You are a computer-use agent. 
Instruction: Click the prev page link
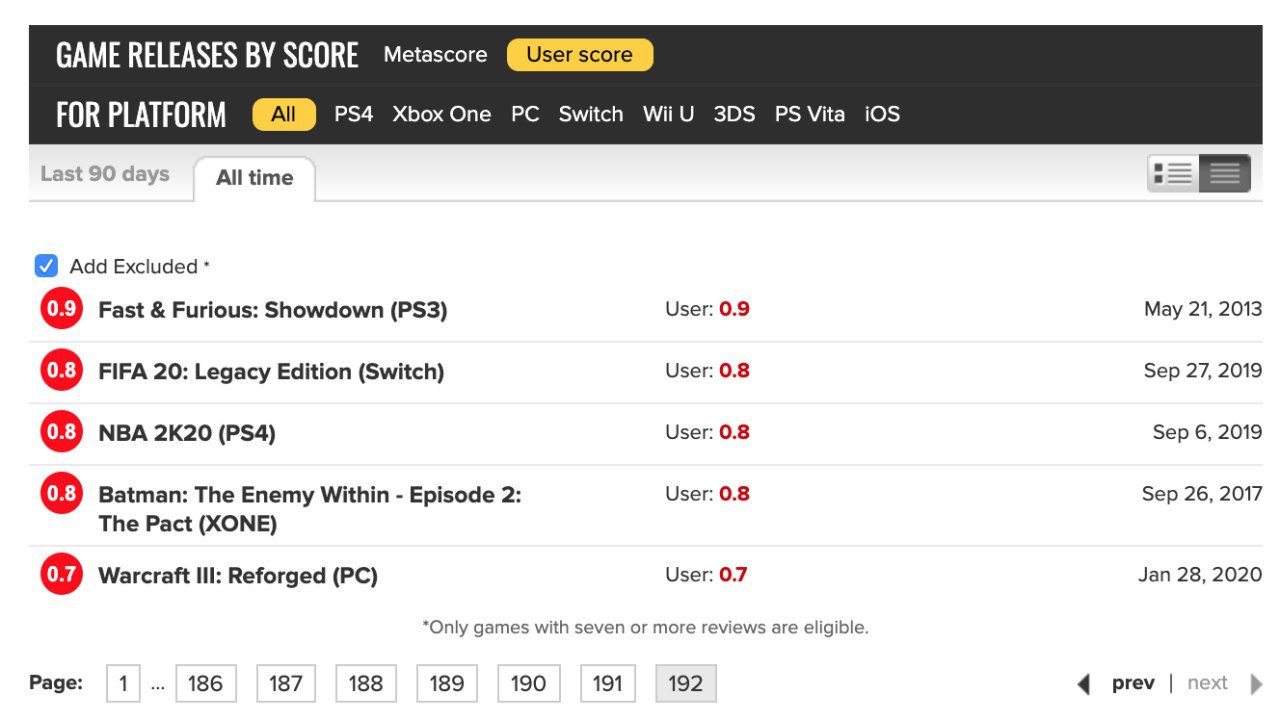point(1133,683)
